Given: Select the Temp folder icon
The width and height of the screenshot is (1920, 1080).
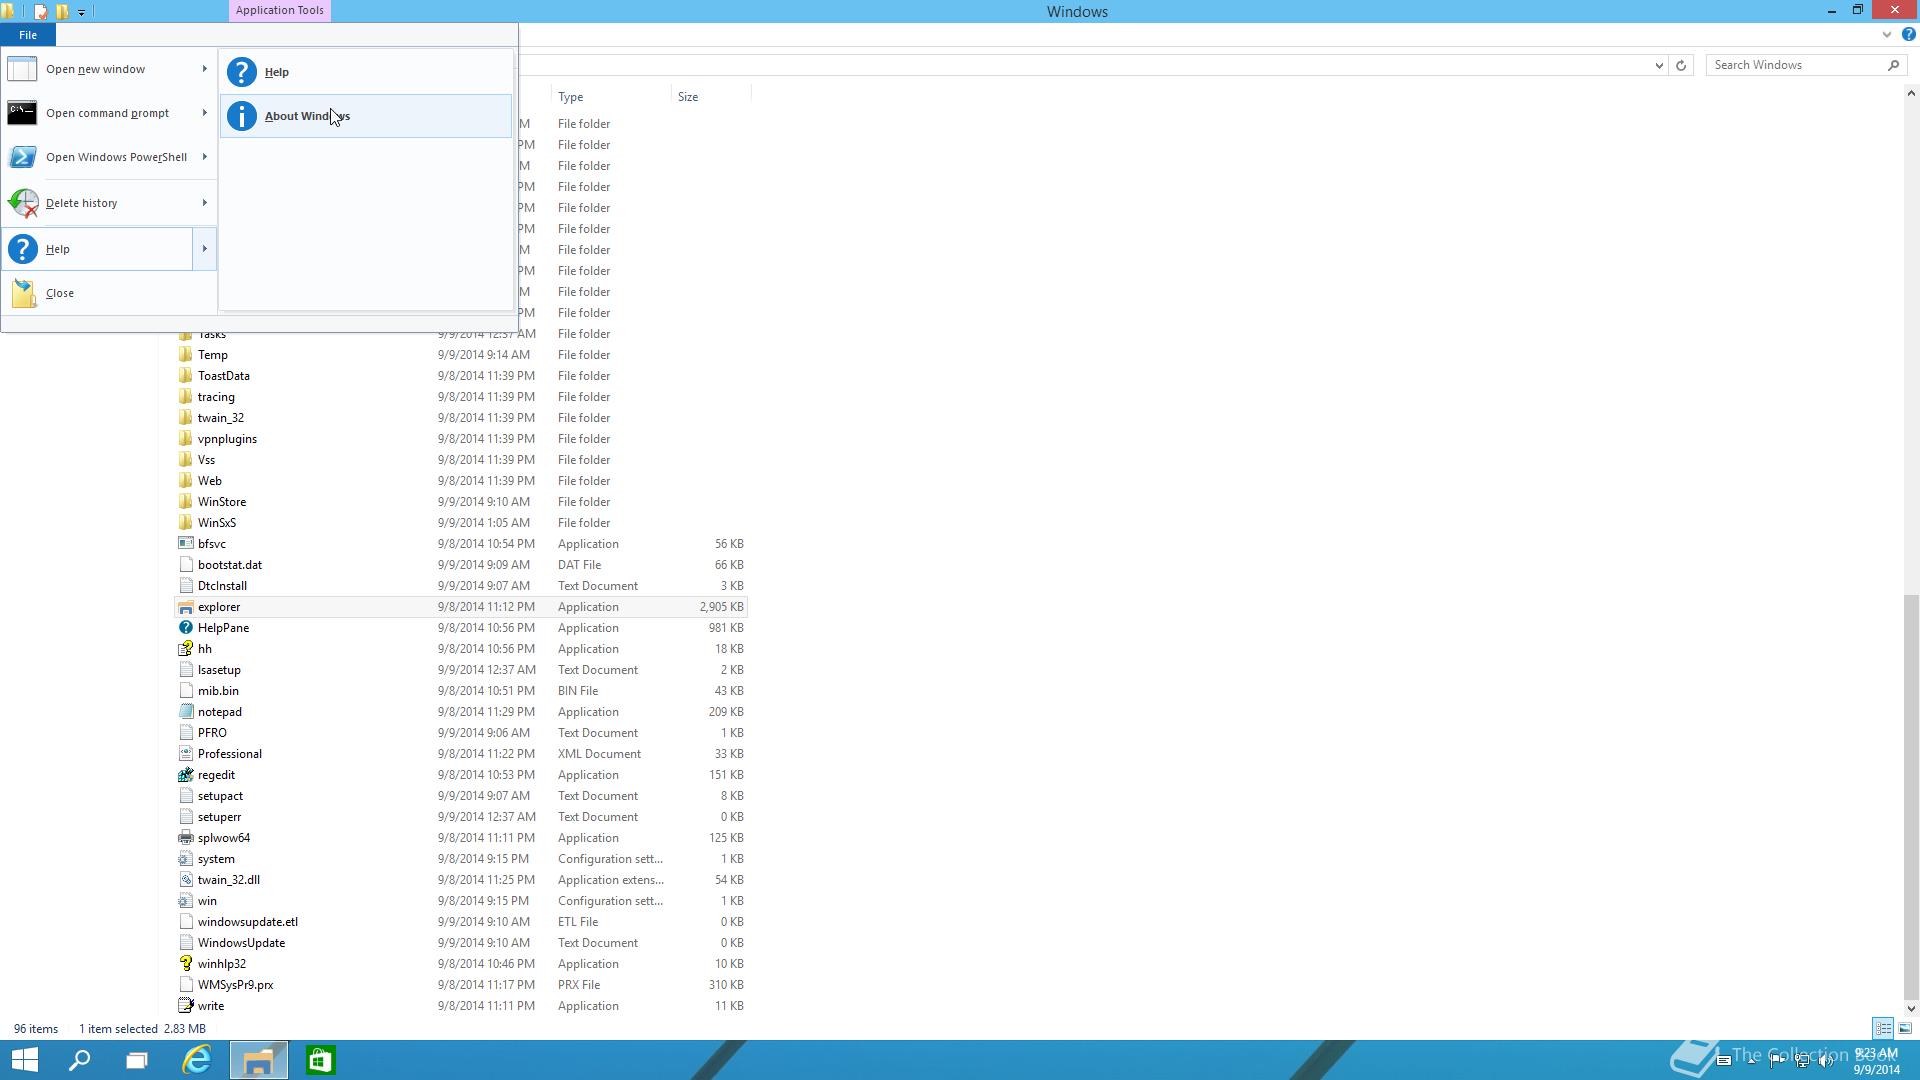Looking at the screenshot, I should tap(185, 355).
